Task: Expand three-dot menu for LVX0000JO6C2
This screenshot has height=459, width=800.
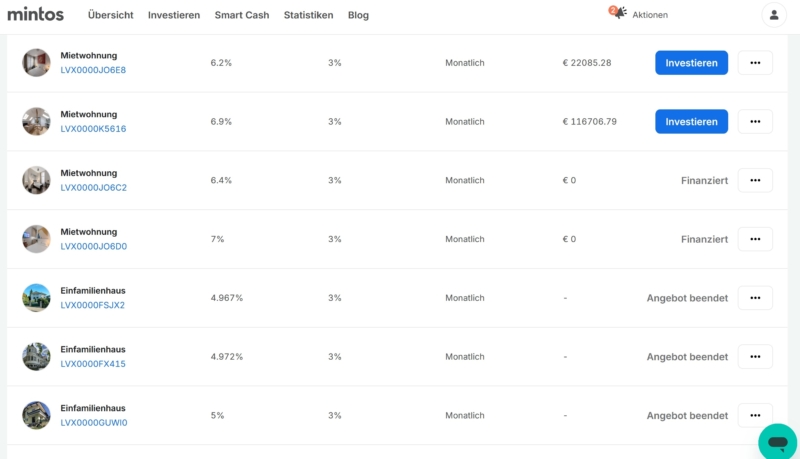Action: click(x=755, y=180)
